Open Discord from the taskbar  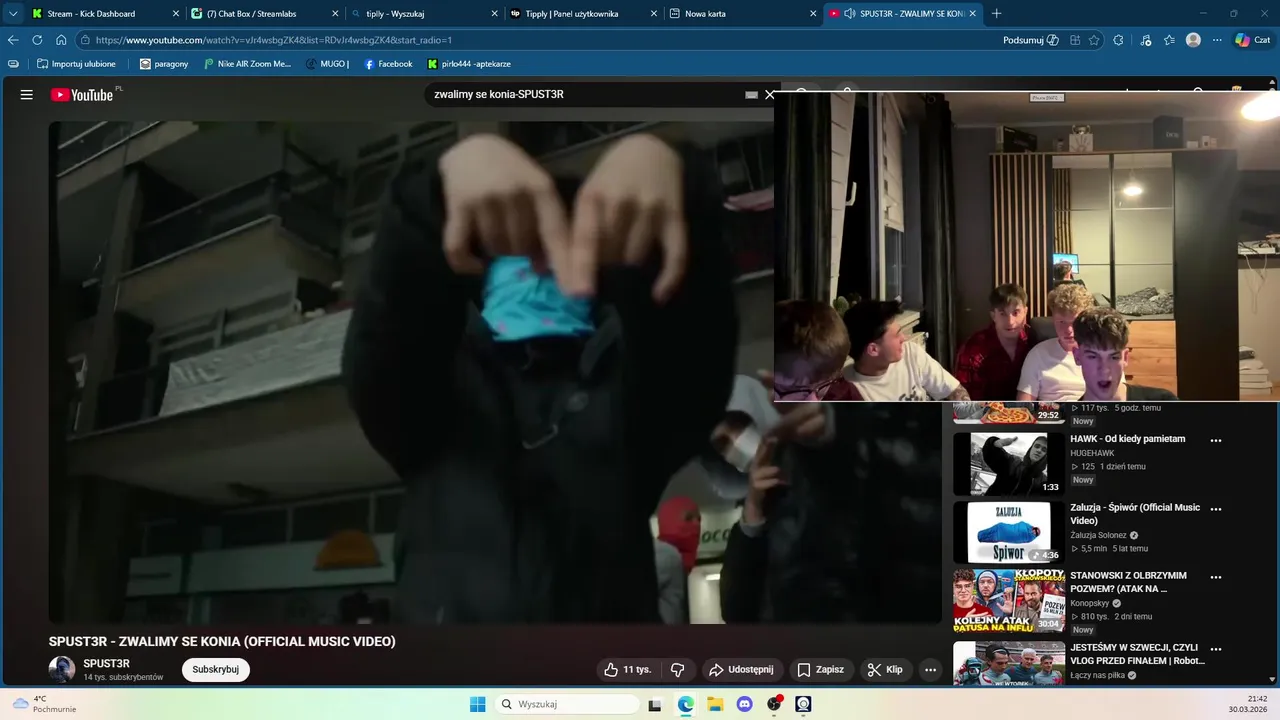pyautogui.click(x=744, y=704)
